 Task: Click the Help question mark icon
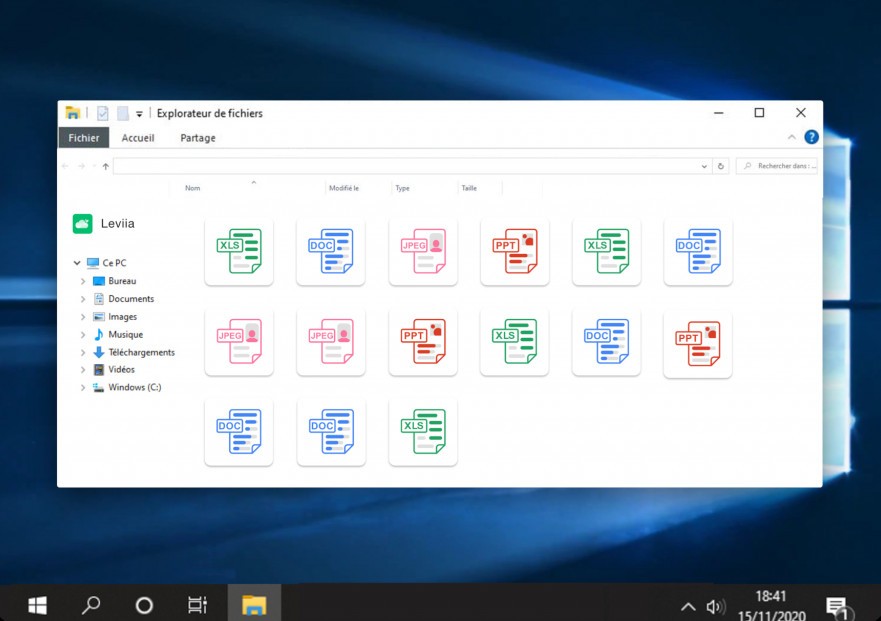[811, 137]
